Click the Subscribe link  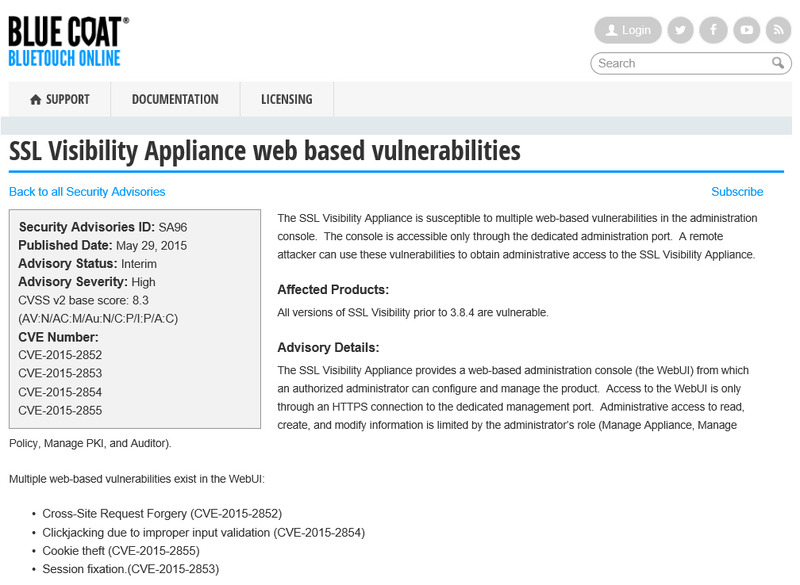[737, 192]
